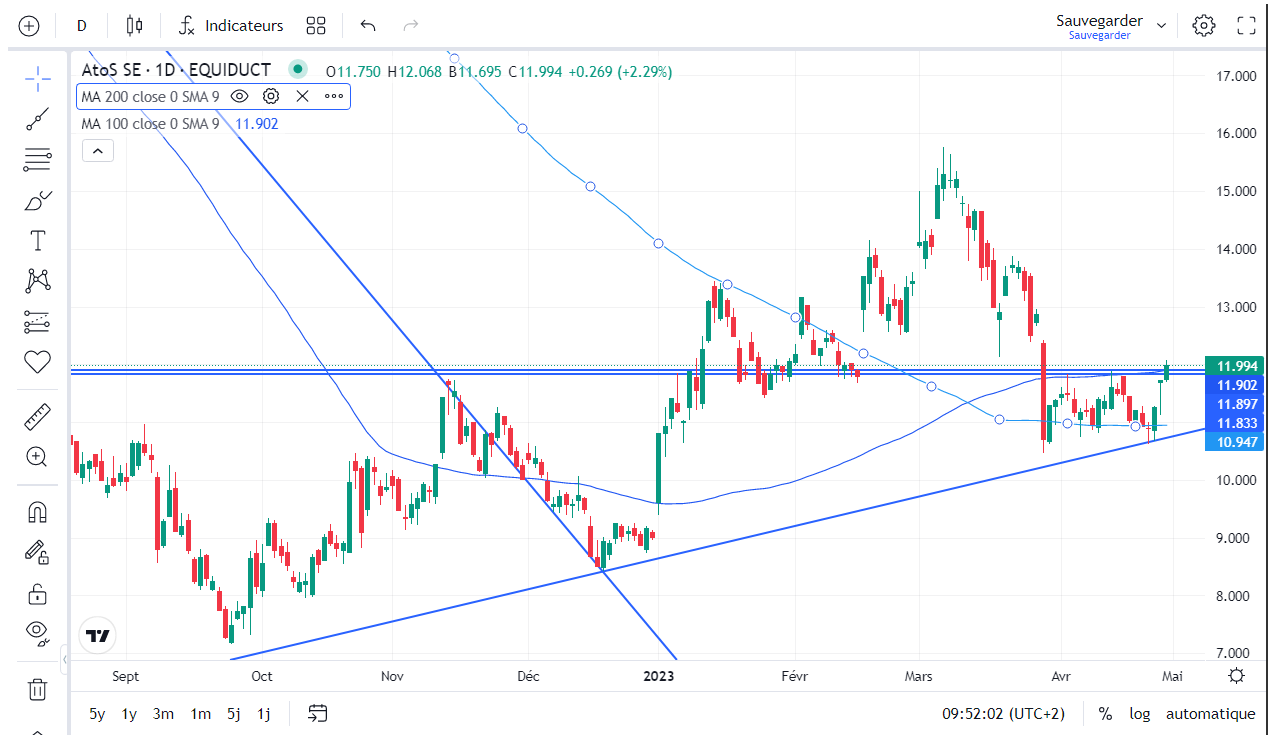Viewport: 1279px width, 746px height.
Task: Select the brush drawing tool
Action: point(37,201)
